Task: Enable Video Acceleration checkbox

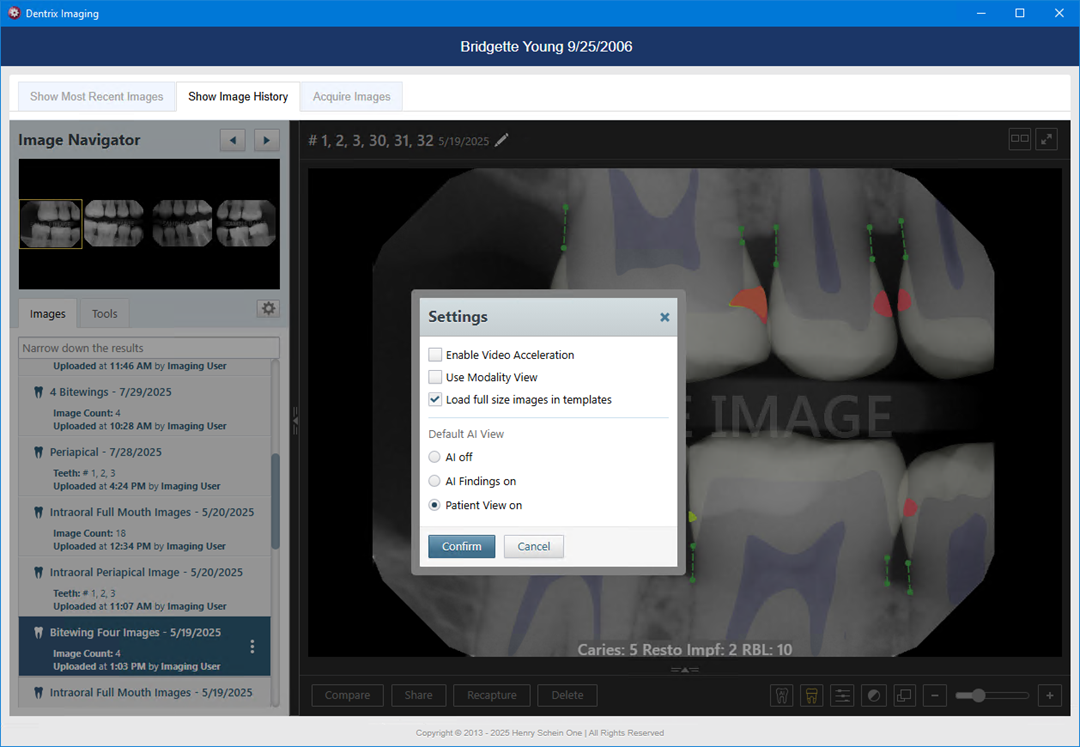Action: [x=435, y=355]
